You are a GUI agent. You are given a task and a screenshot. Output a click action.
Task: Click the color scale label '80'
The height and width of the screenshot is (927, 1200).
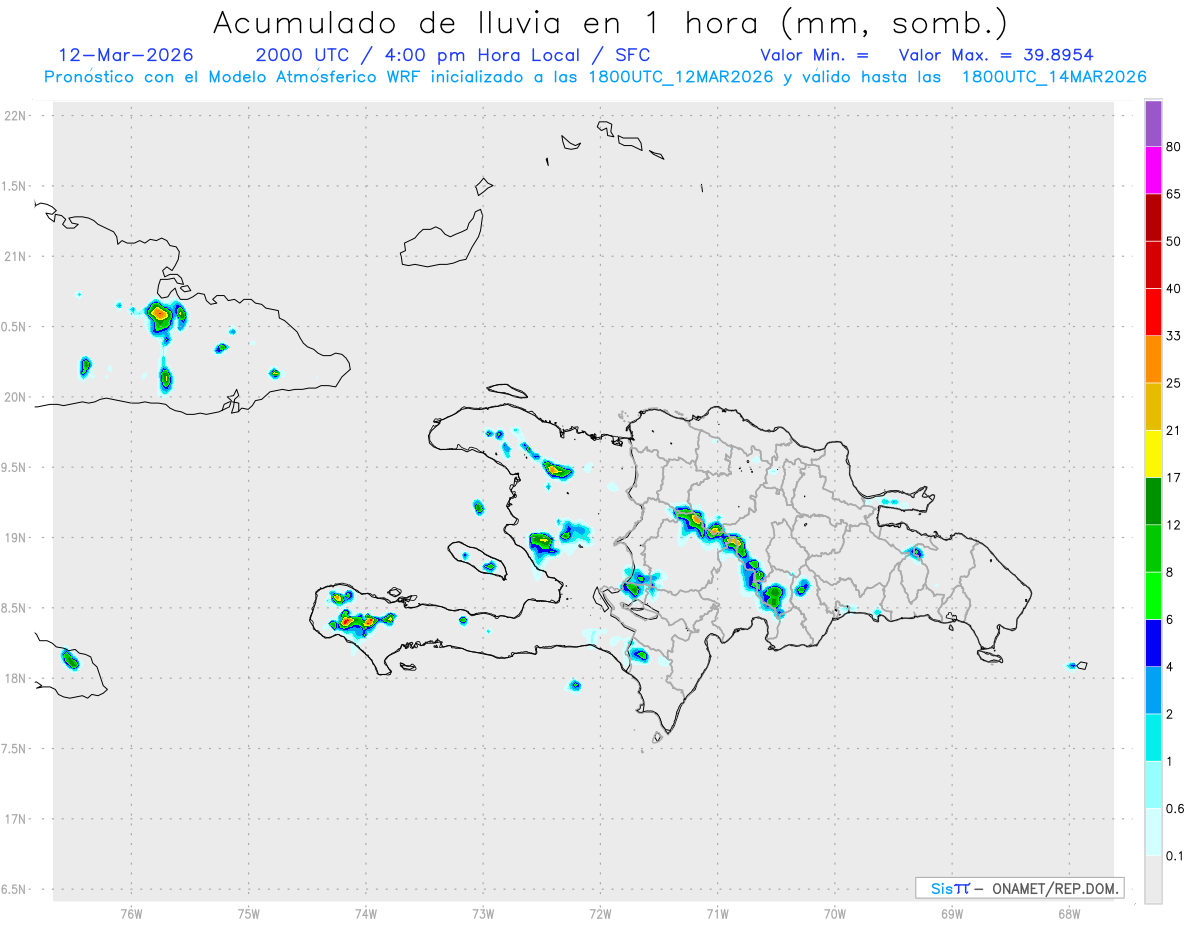[1174, 147]
